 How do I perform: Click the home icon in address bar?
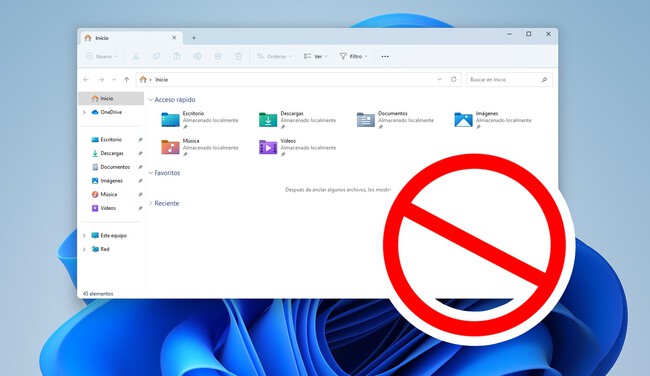point(143,79)
